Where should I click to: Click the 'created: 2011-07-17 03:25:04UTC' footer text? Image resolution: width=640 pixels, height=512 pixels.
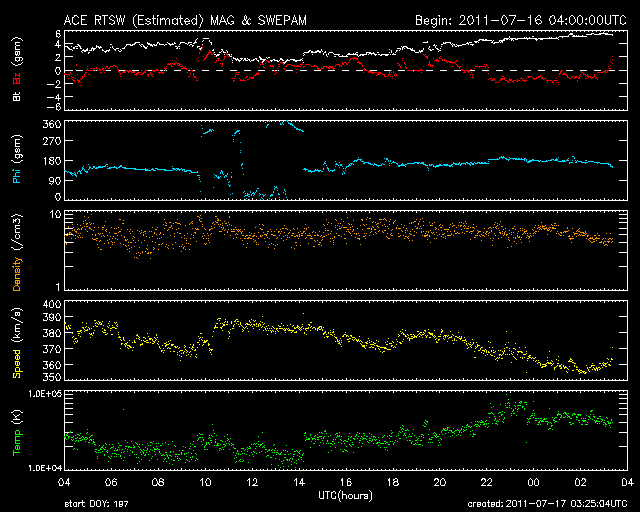(547, 504)
